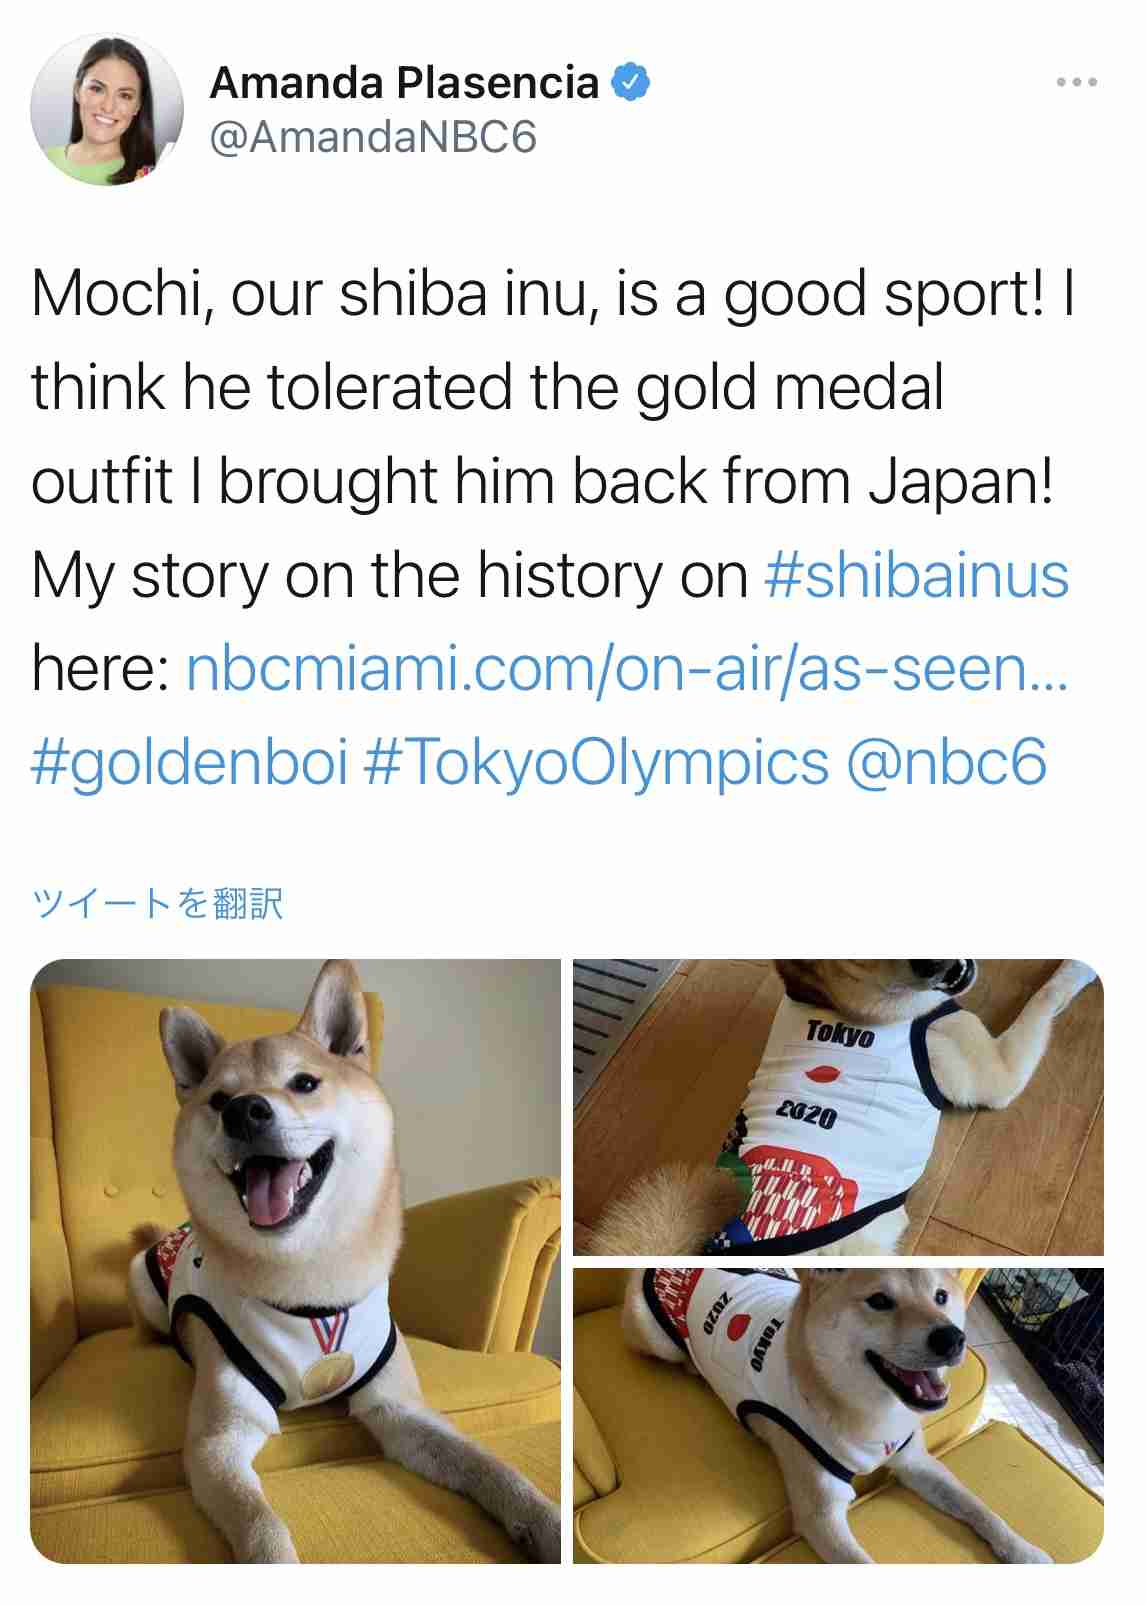Screen dimensions: 1146x1605
Task: Open the Tokyo 2020 shirt back photo
Action: [x=838, y=1107]
